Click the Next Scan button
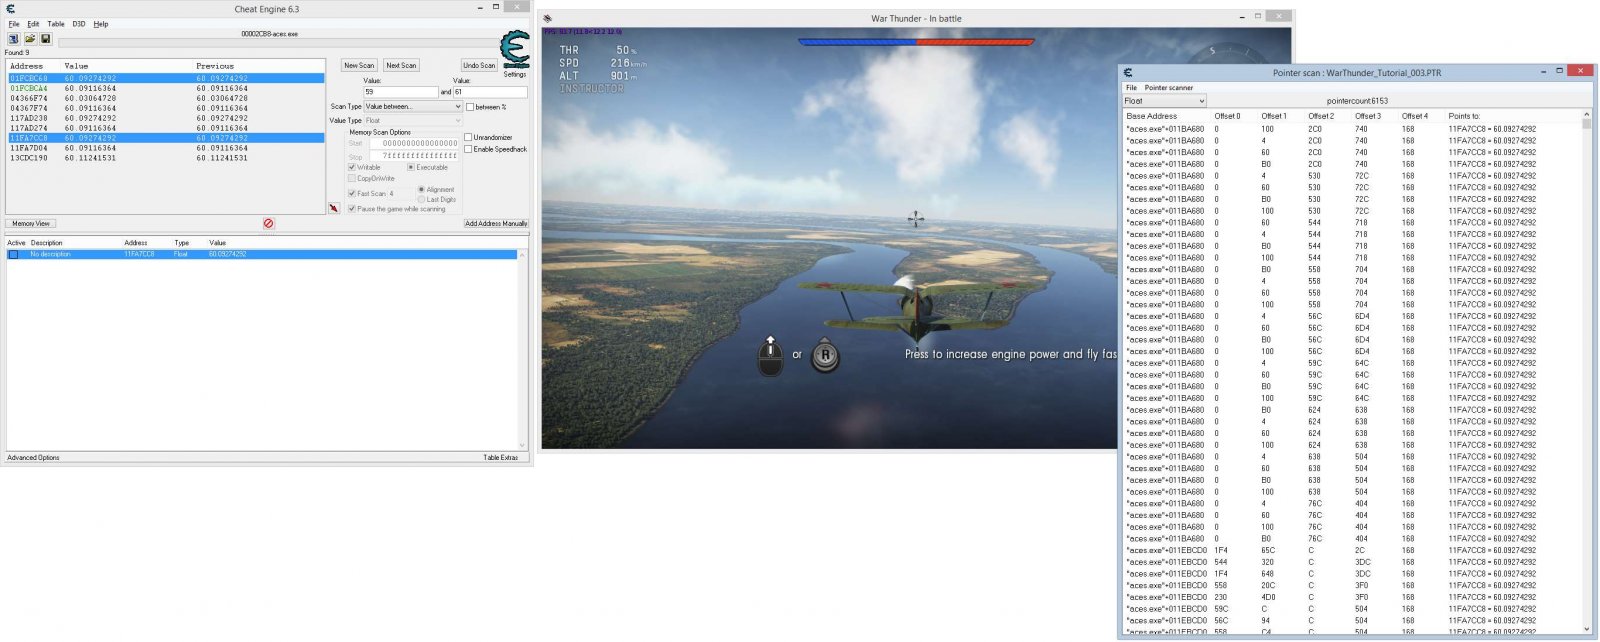The height and width of the screenshot is (642, 1600). pyautogui.click(x=401, y=65)
